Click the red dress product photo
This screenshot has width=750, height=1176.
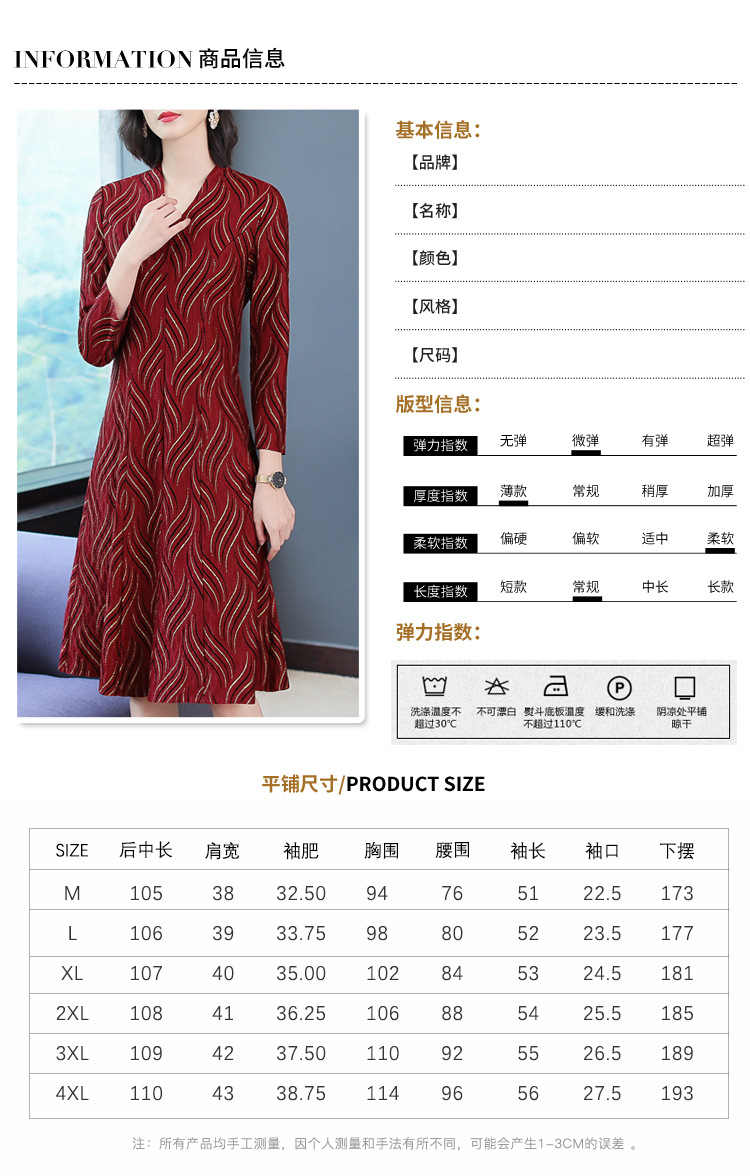coord(188,413)
